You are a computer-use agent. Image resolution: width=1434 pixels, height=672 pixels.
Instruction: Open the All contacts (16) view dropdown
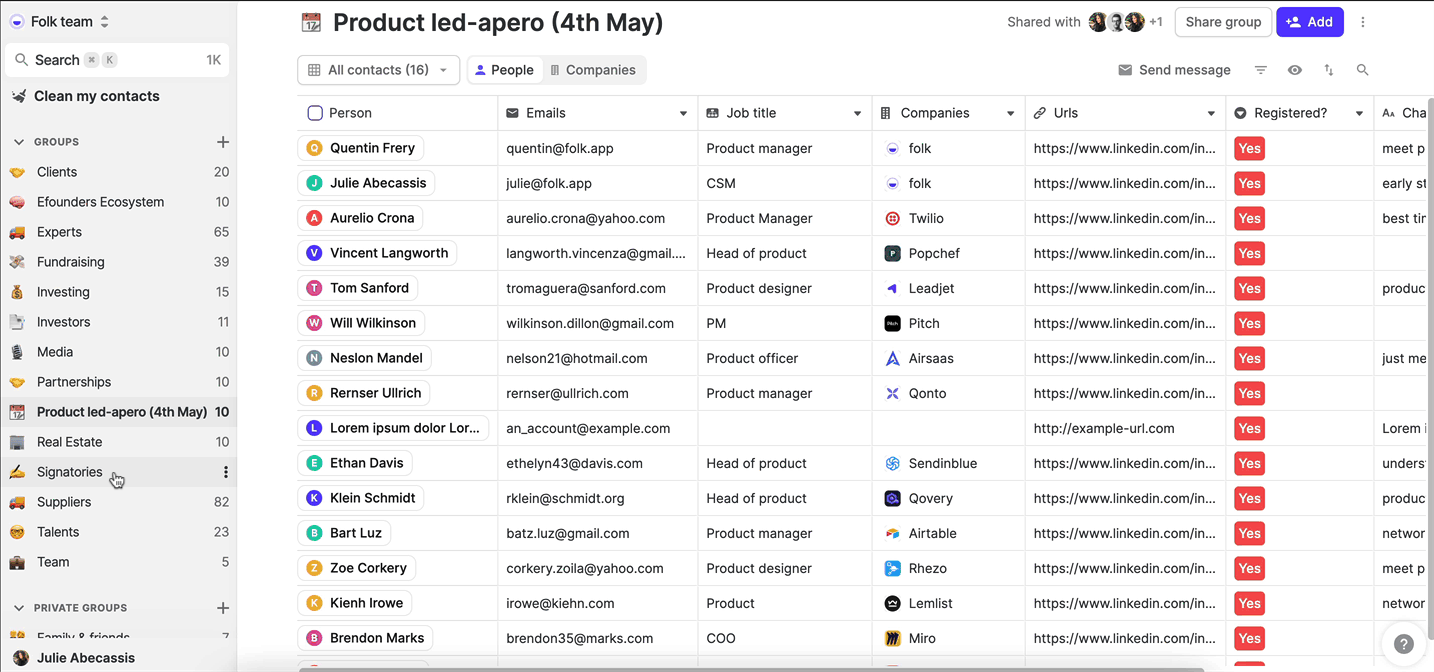(x=378, y=70)
